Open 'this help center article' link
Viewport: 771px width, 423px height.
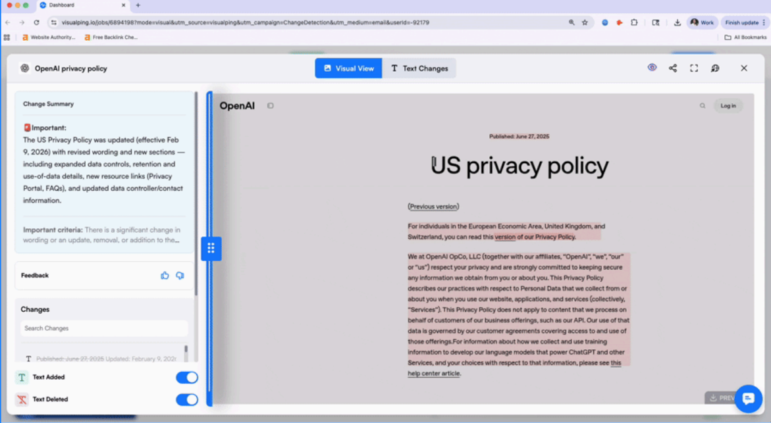pyautogui.click(x=514, y=368)
